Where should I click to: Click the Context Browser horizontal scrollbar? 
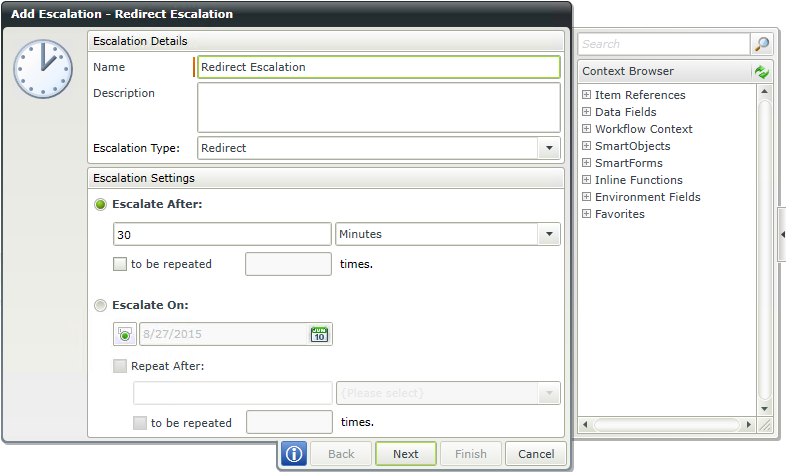[x=667, y=425]
